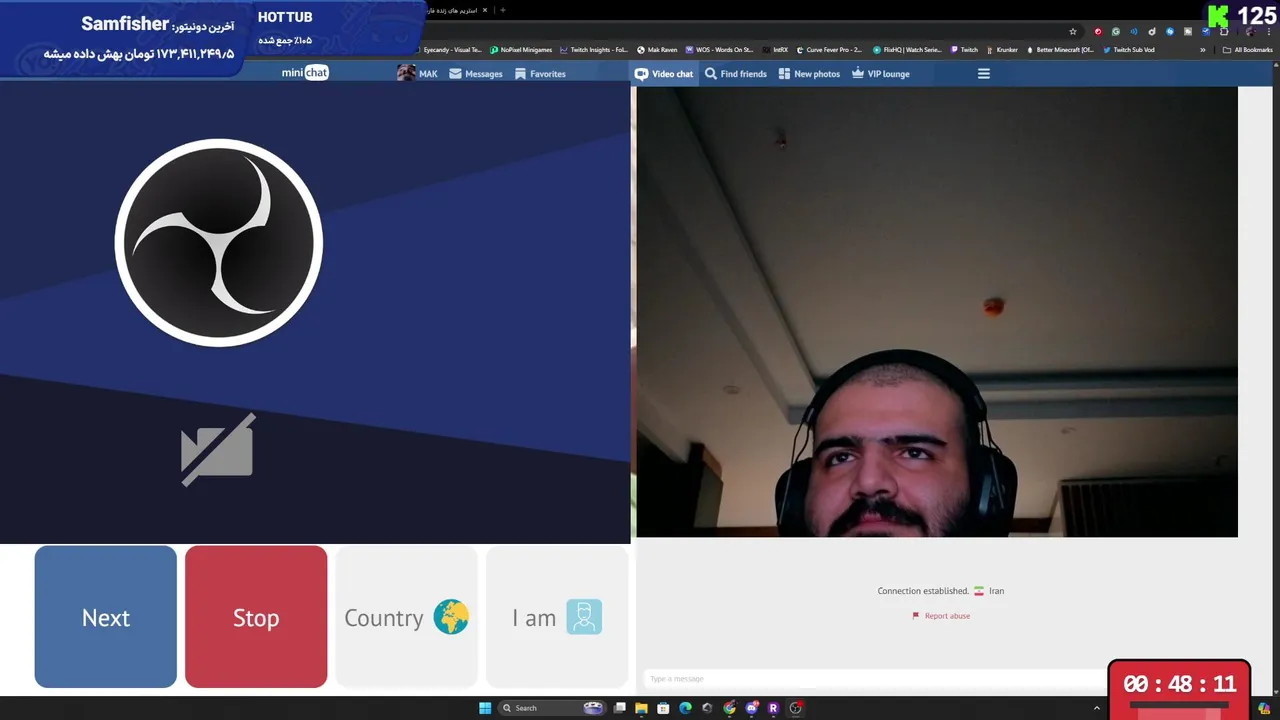Viewport: 1280px width, 720px height.
Task: Open the Unity-style app on taskbar
Action: 707,708
